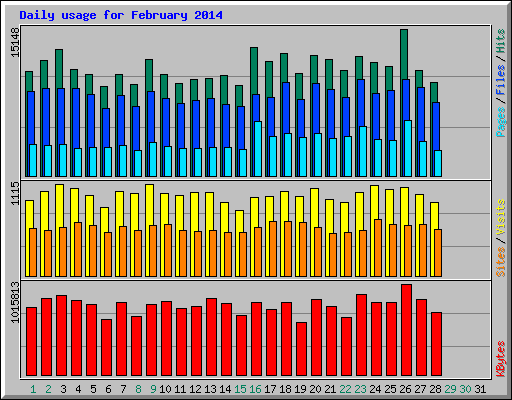Click the 'Files' legend label
The image size is (512, 400).
coord(501,80)
